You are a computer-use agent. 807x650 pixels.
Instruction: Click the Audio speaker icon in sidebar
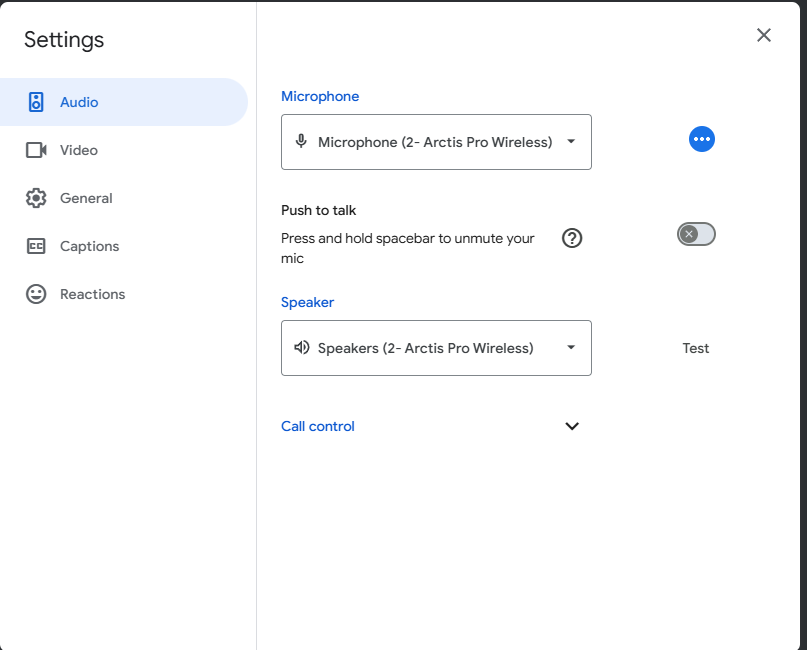36,102
